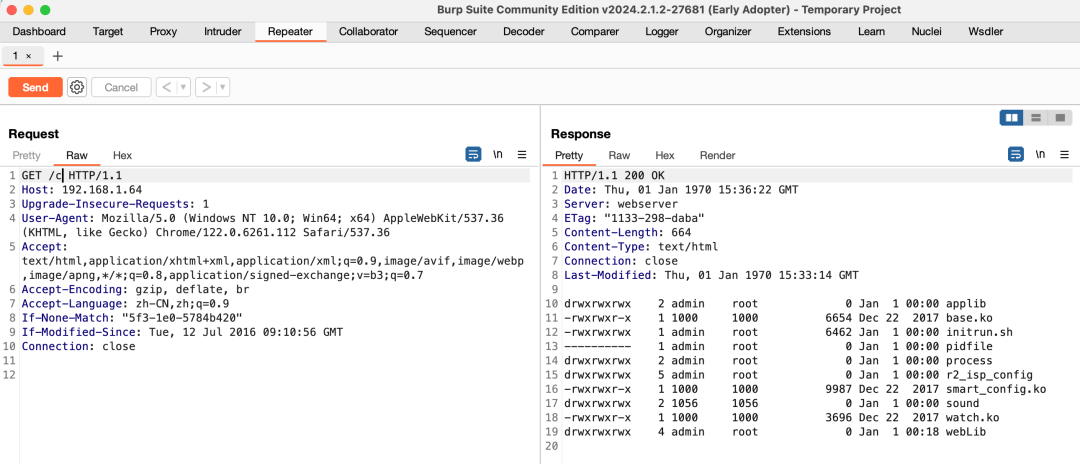
Task: Open the Logger tab
Action: point(661,31)
